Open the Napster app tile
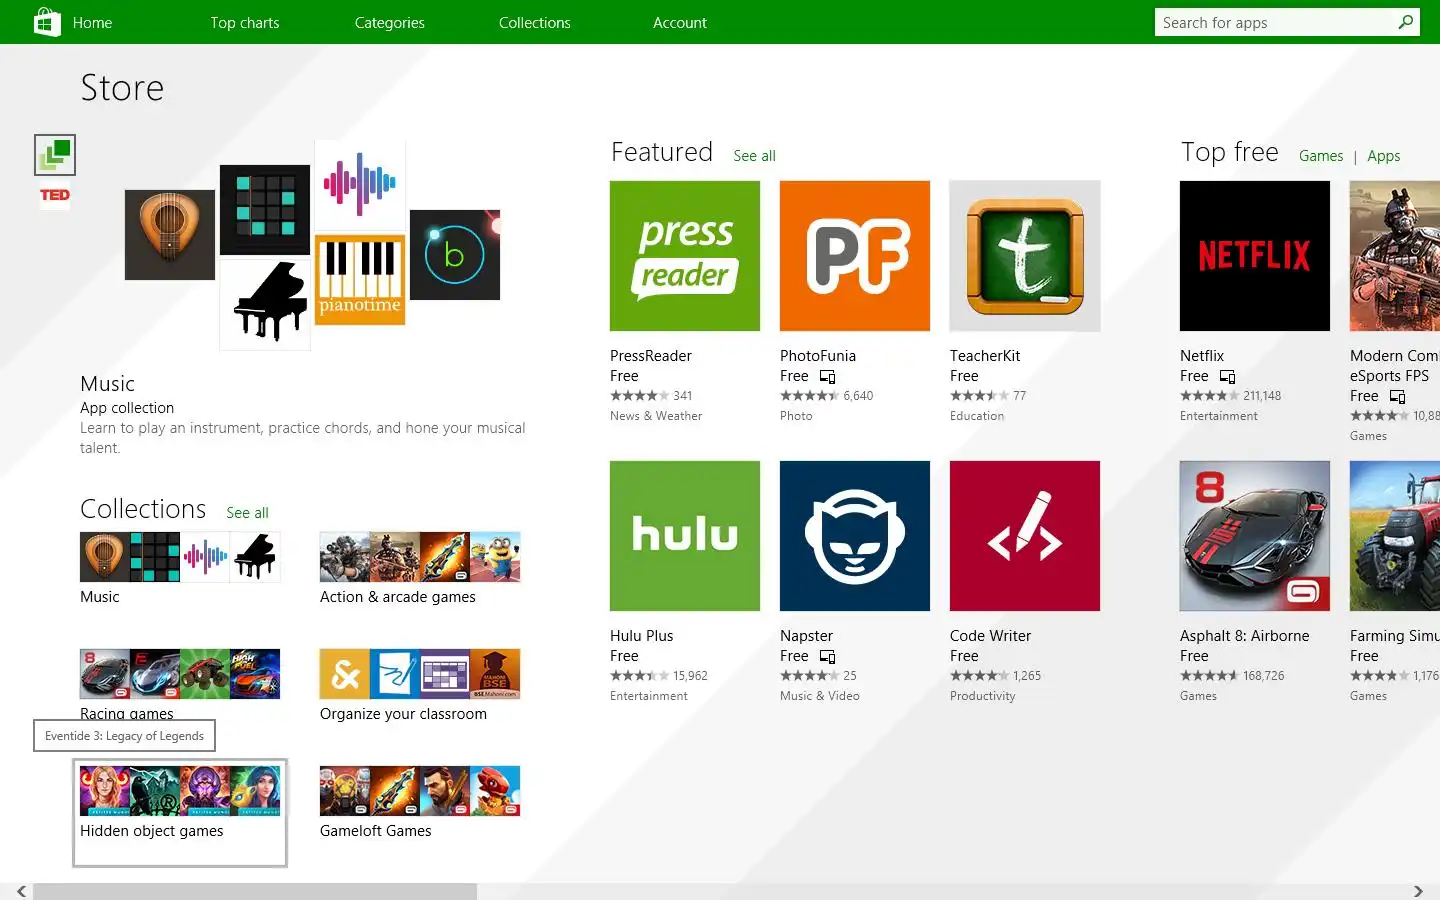The image size is (1440, 900). [x=855, y=536]
